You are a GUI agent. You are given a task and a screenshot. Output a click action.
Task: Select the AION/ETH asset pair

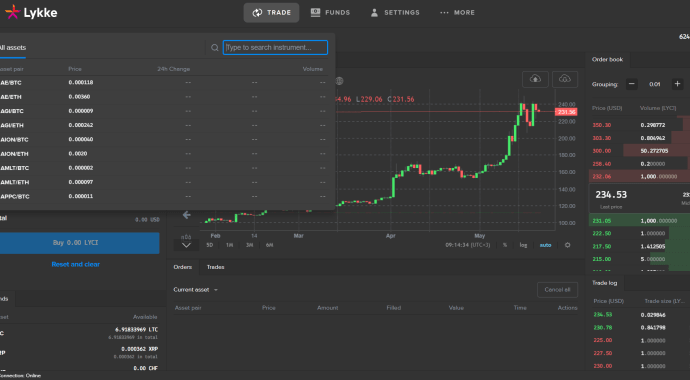164,154
